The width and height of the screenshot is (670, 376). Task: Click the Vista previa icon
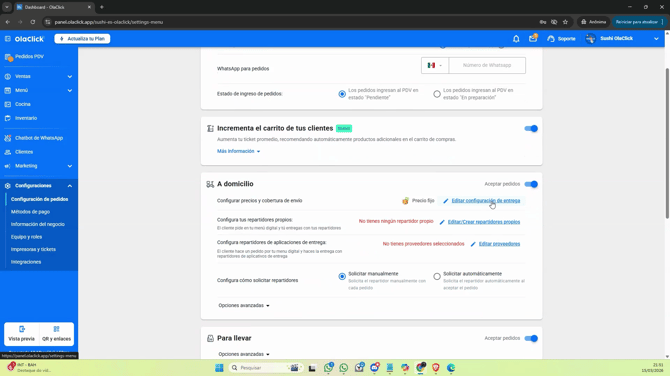[x=22, y=329]
